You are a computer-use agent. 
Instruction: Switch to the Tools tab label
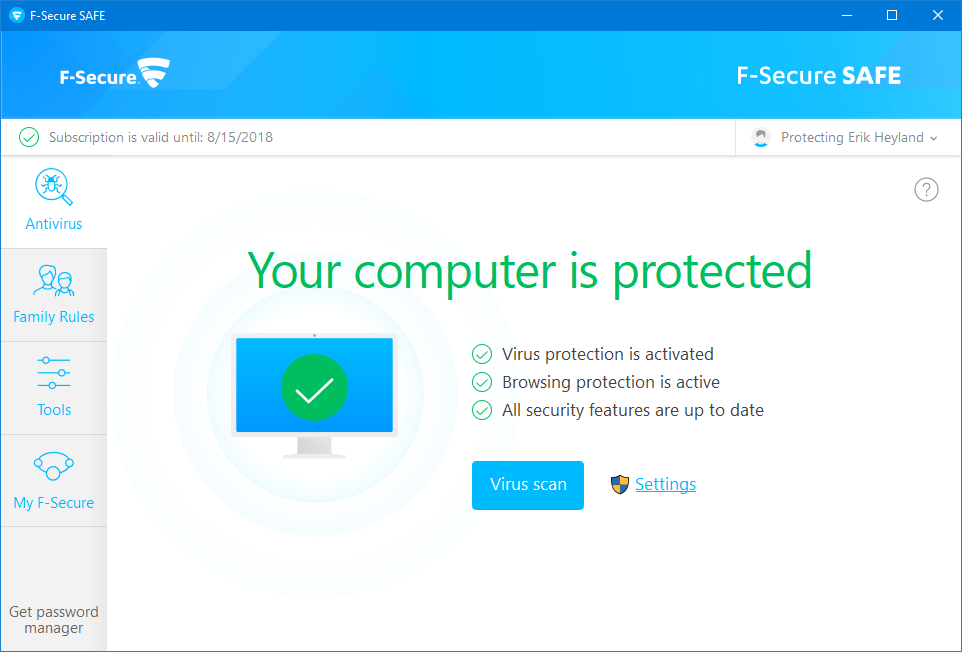pos(54,410)
